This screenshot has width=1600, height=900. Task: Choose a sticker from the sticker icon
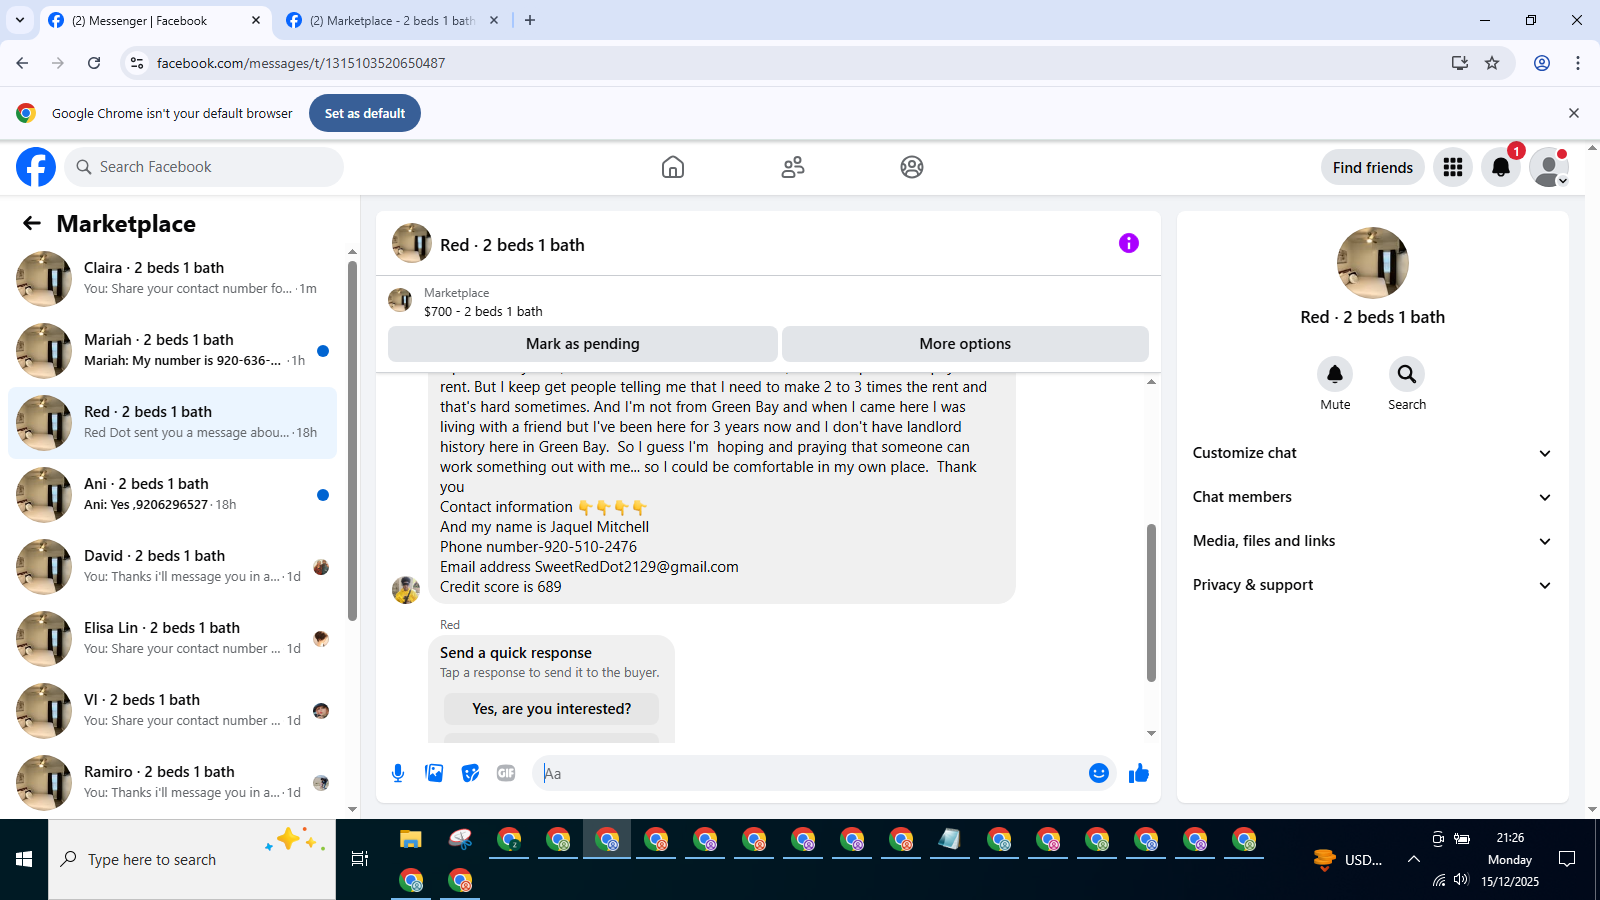pyautogui.click(x=470, y=773)
